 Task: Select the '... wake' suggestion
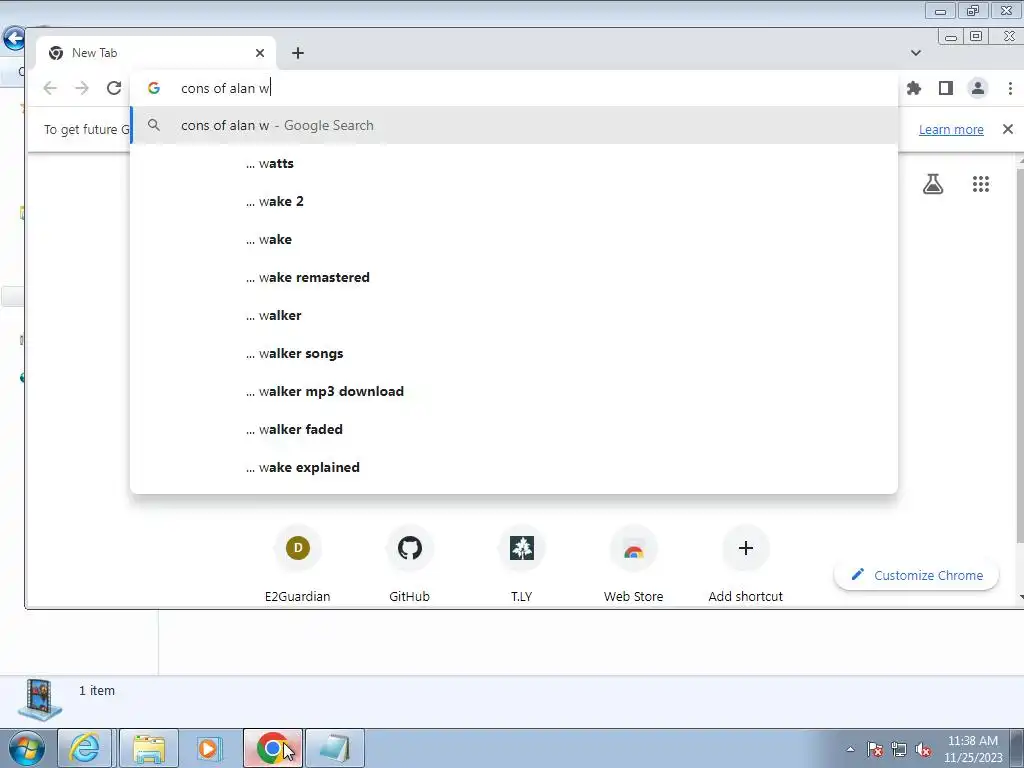[514, 239]
